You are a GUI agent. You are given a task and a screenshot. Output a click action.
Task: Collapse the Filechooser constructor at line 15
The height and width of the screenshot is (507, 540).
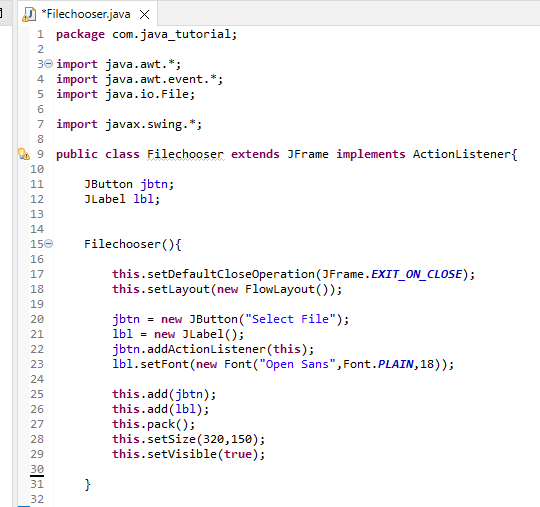coord(49,244)
